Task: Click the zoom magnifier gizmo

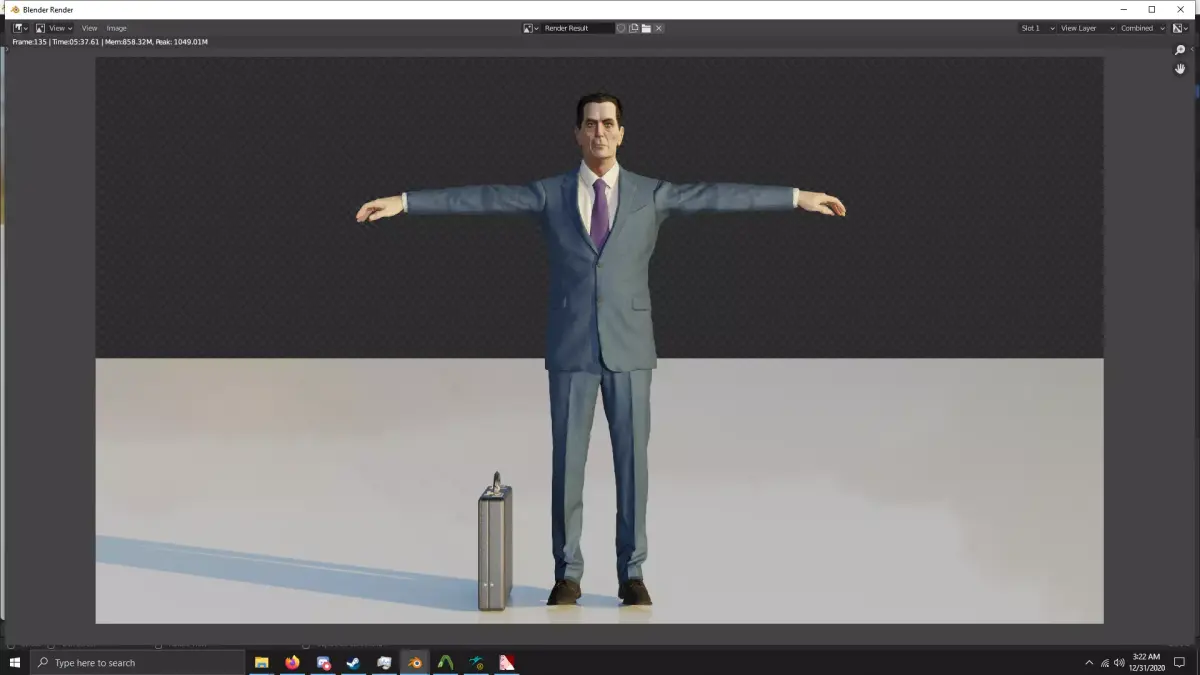Action: [1180, 50]
